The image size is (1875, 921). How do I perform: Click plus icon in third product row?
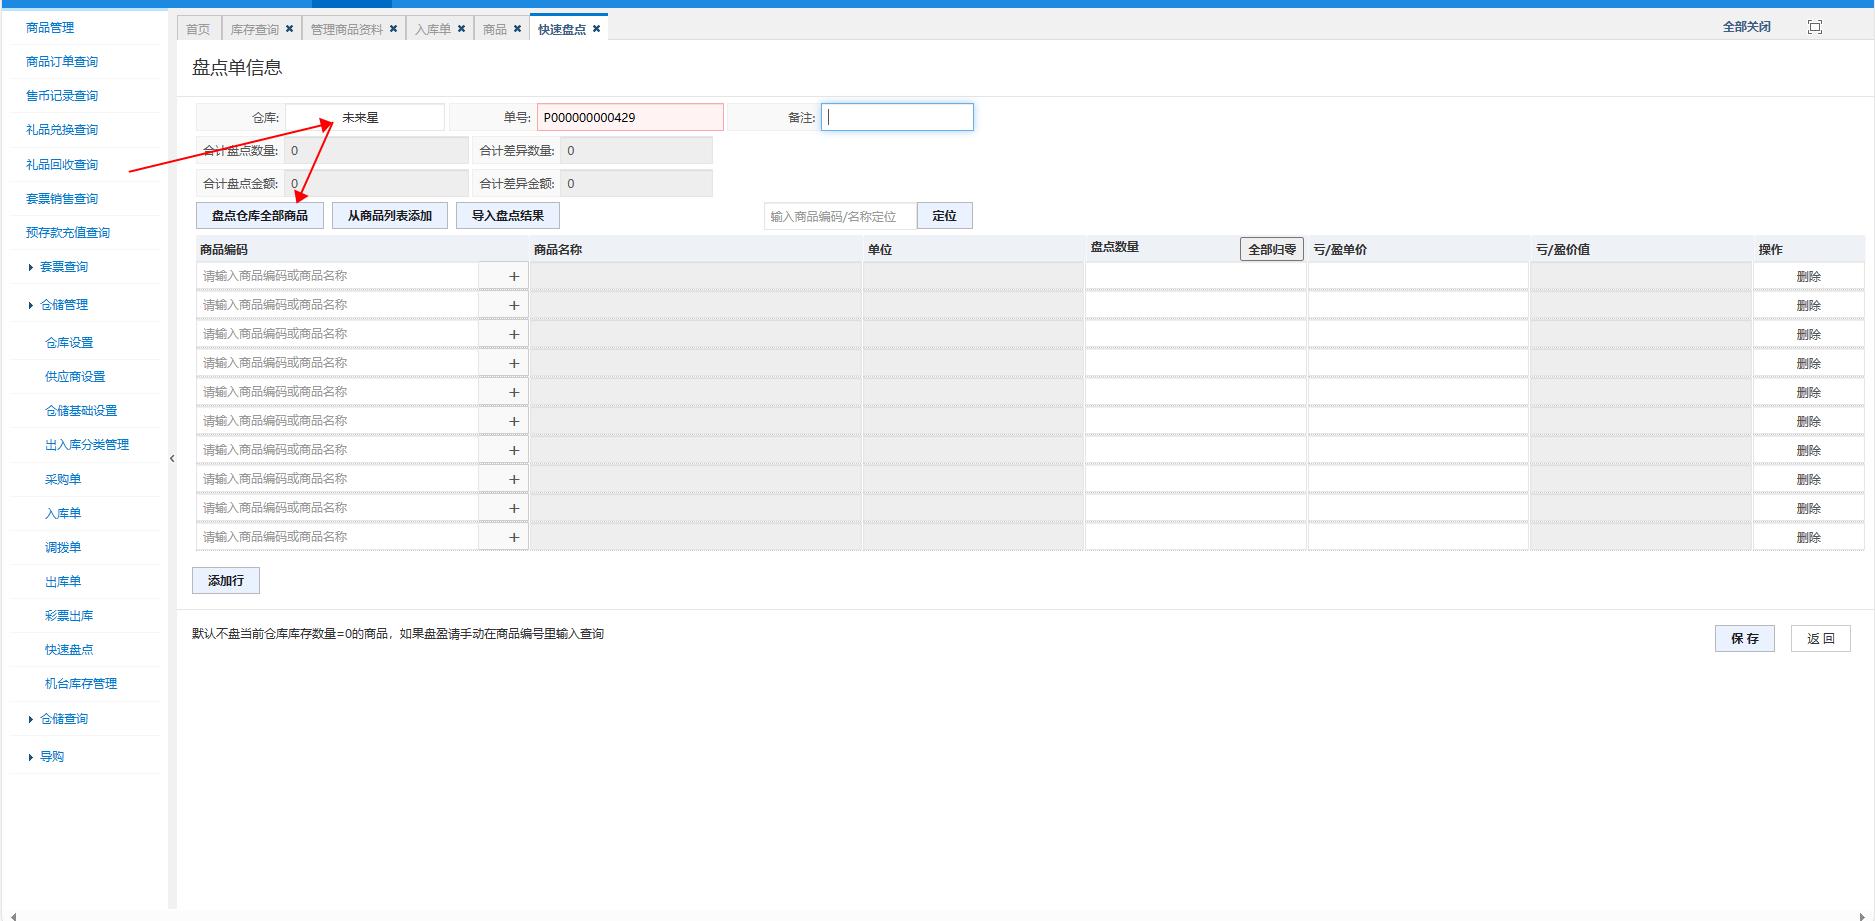514,334
